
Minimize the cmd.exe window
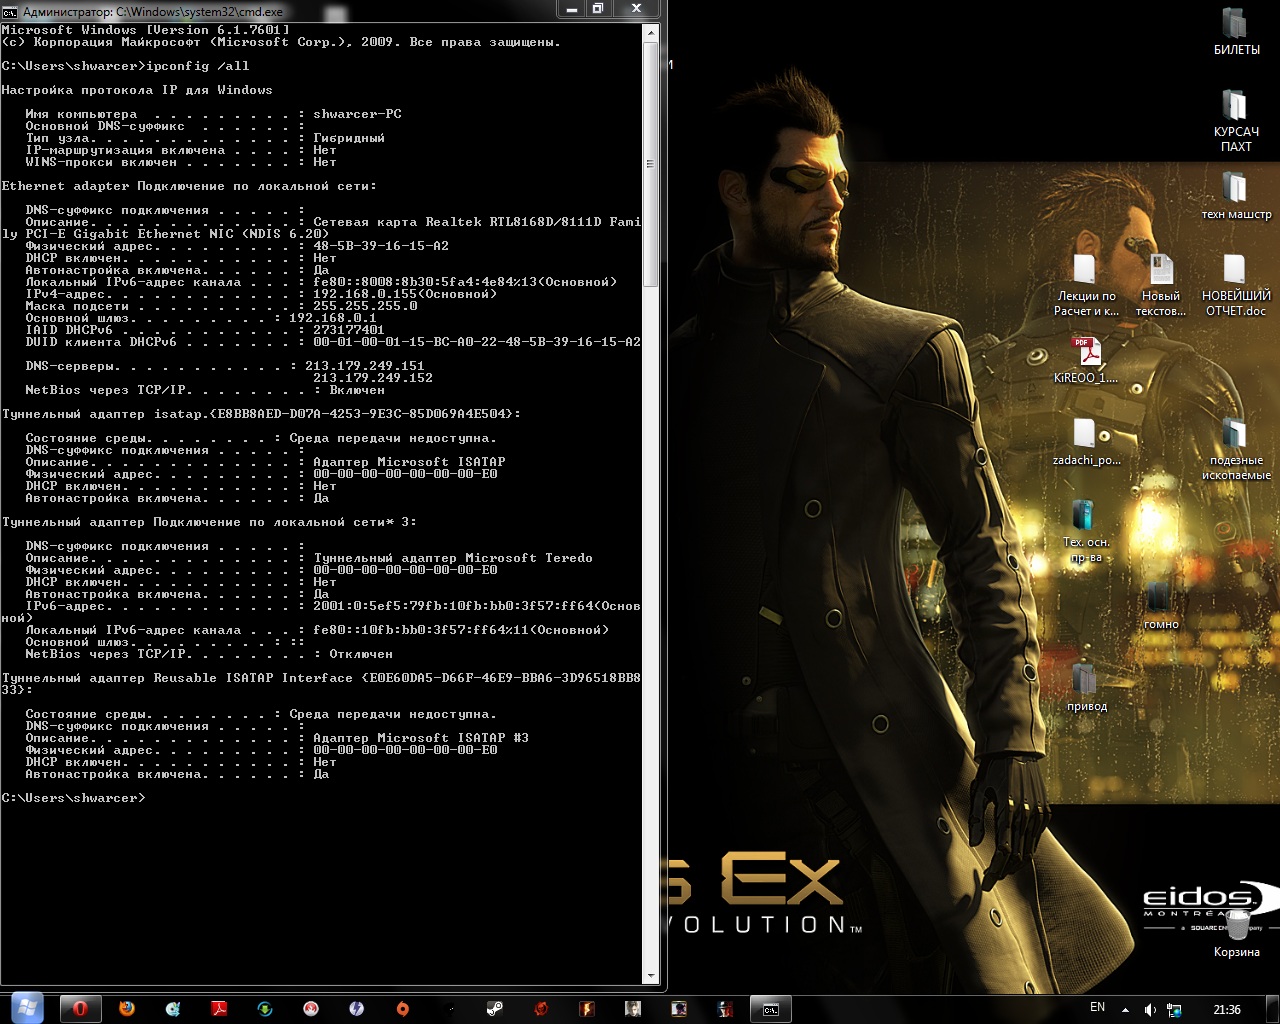pos(572,9)
